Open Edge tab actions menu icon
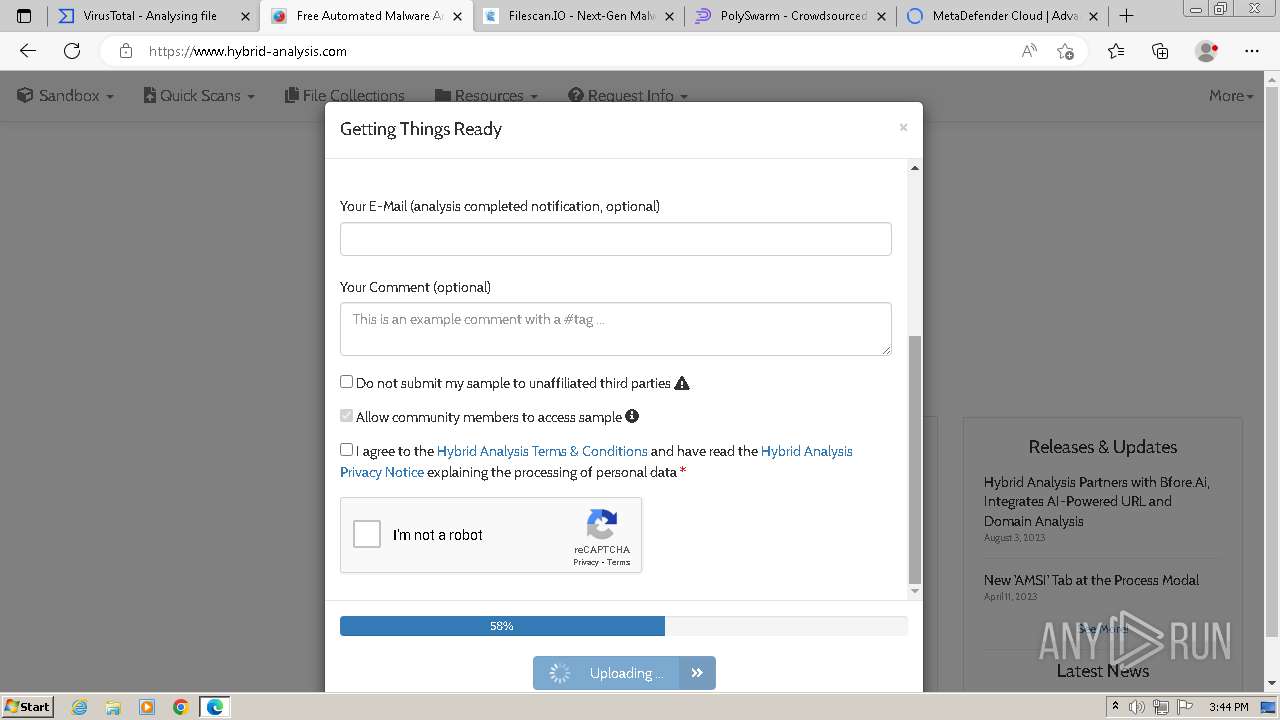Screen dimensions: 1280x720 coord(24,16)
